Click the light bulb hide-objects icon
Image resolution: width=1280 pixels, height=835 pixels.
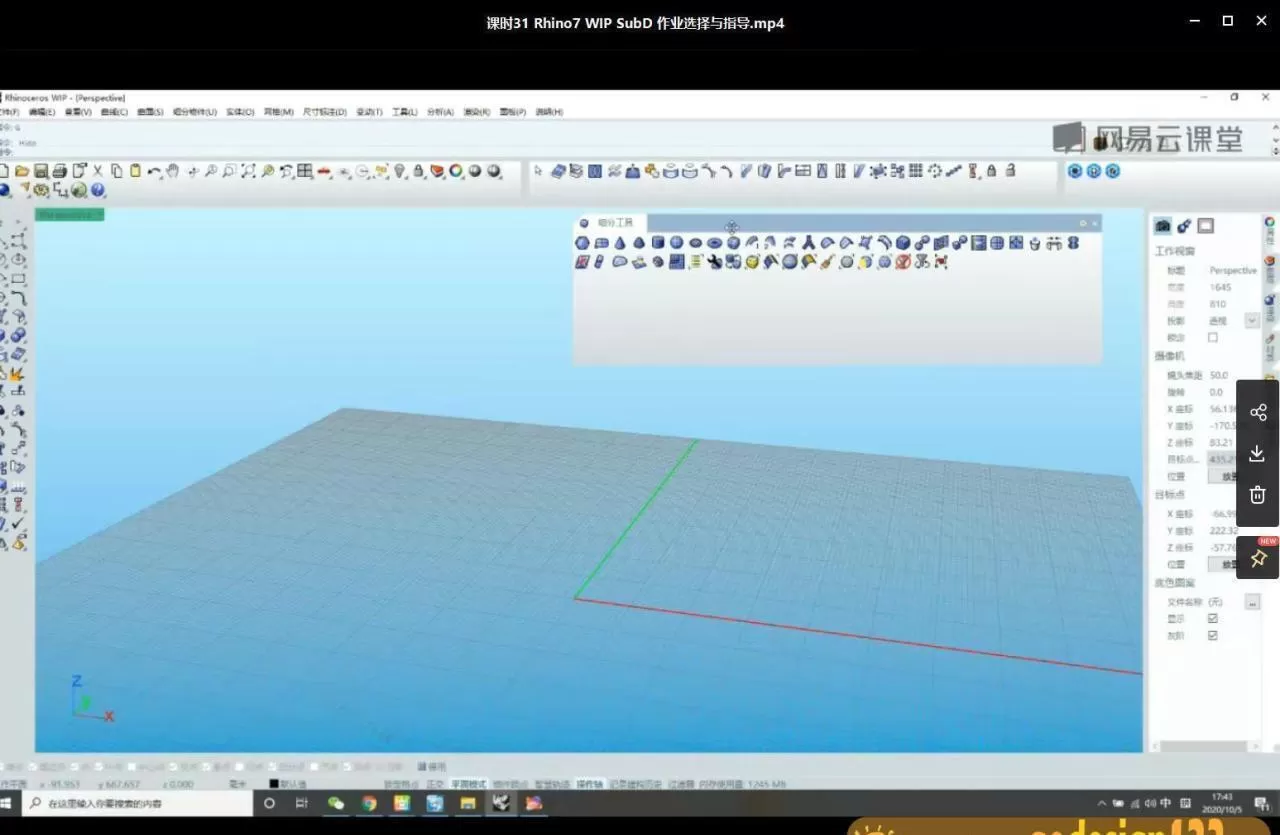[400, 171]
